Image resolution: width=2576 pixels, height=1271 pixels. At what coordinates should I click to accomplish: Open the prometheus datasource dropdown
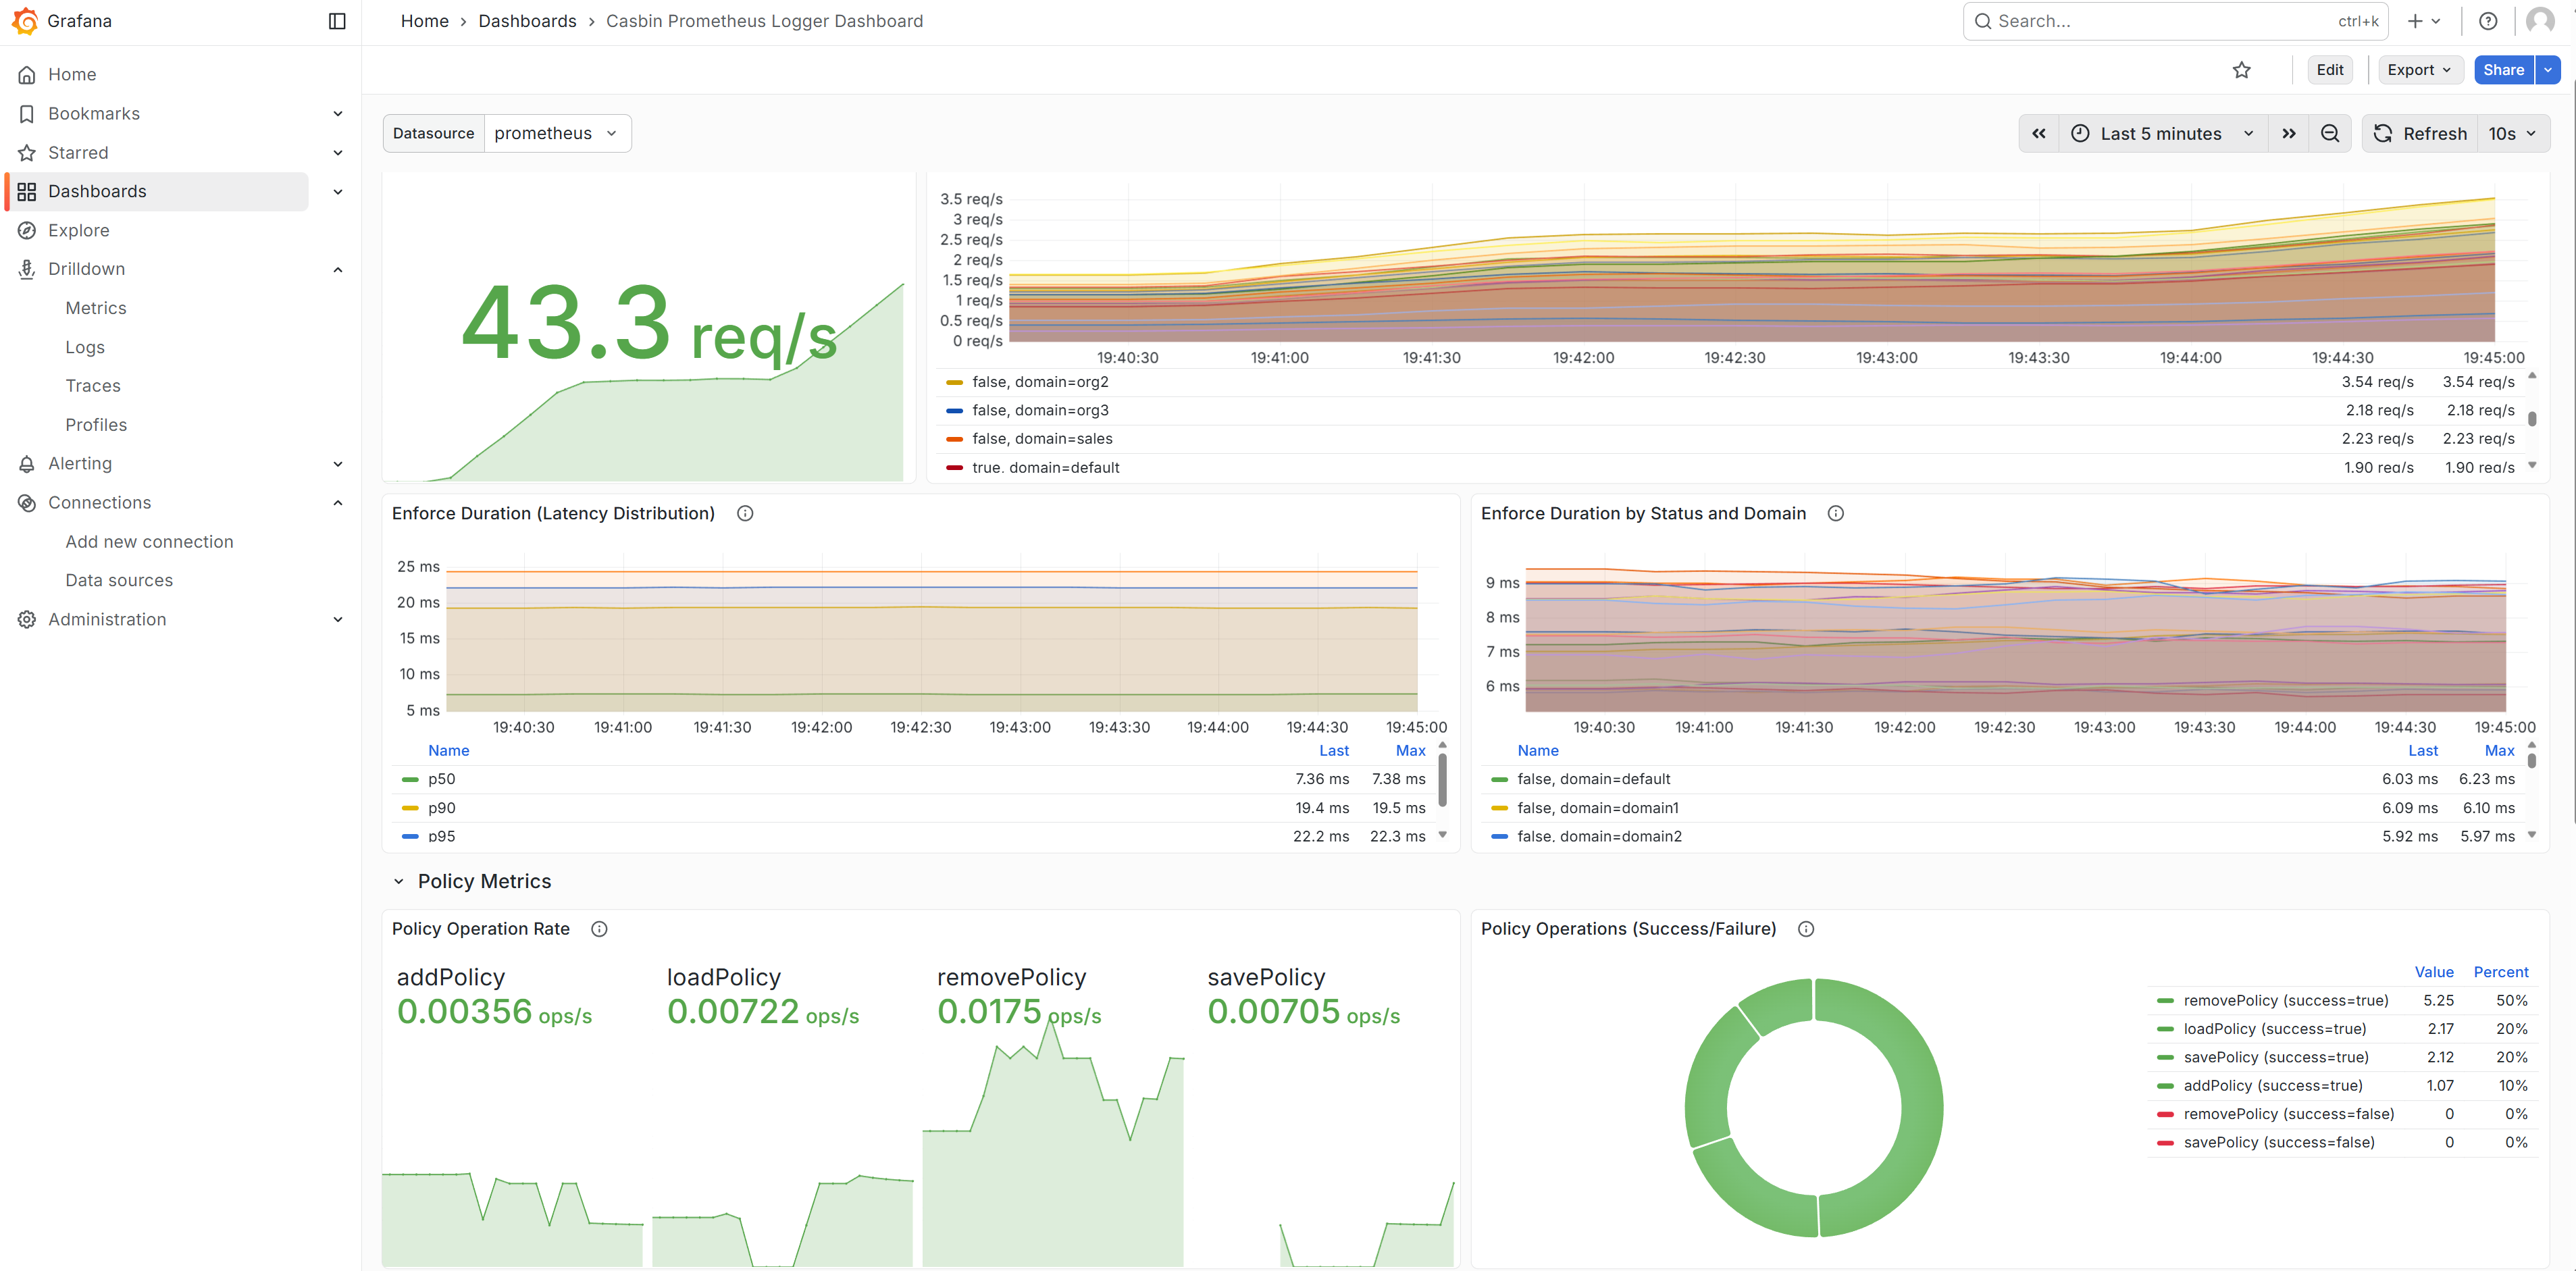click(x=557, y=134)
